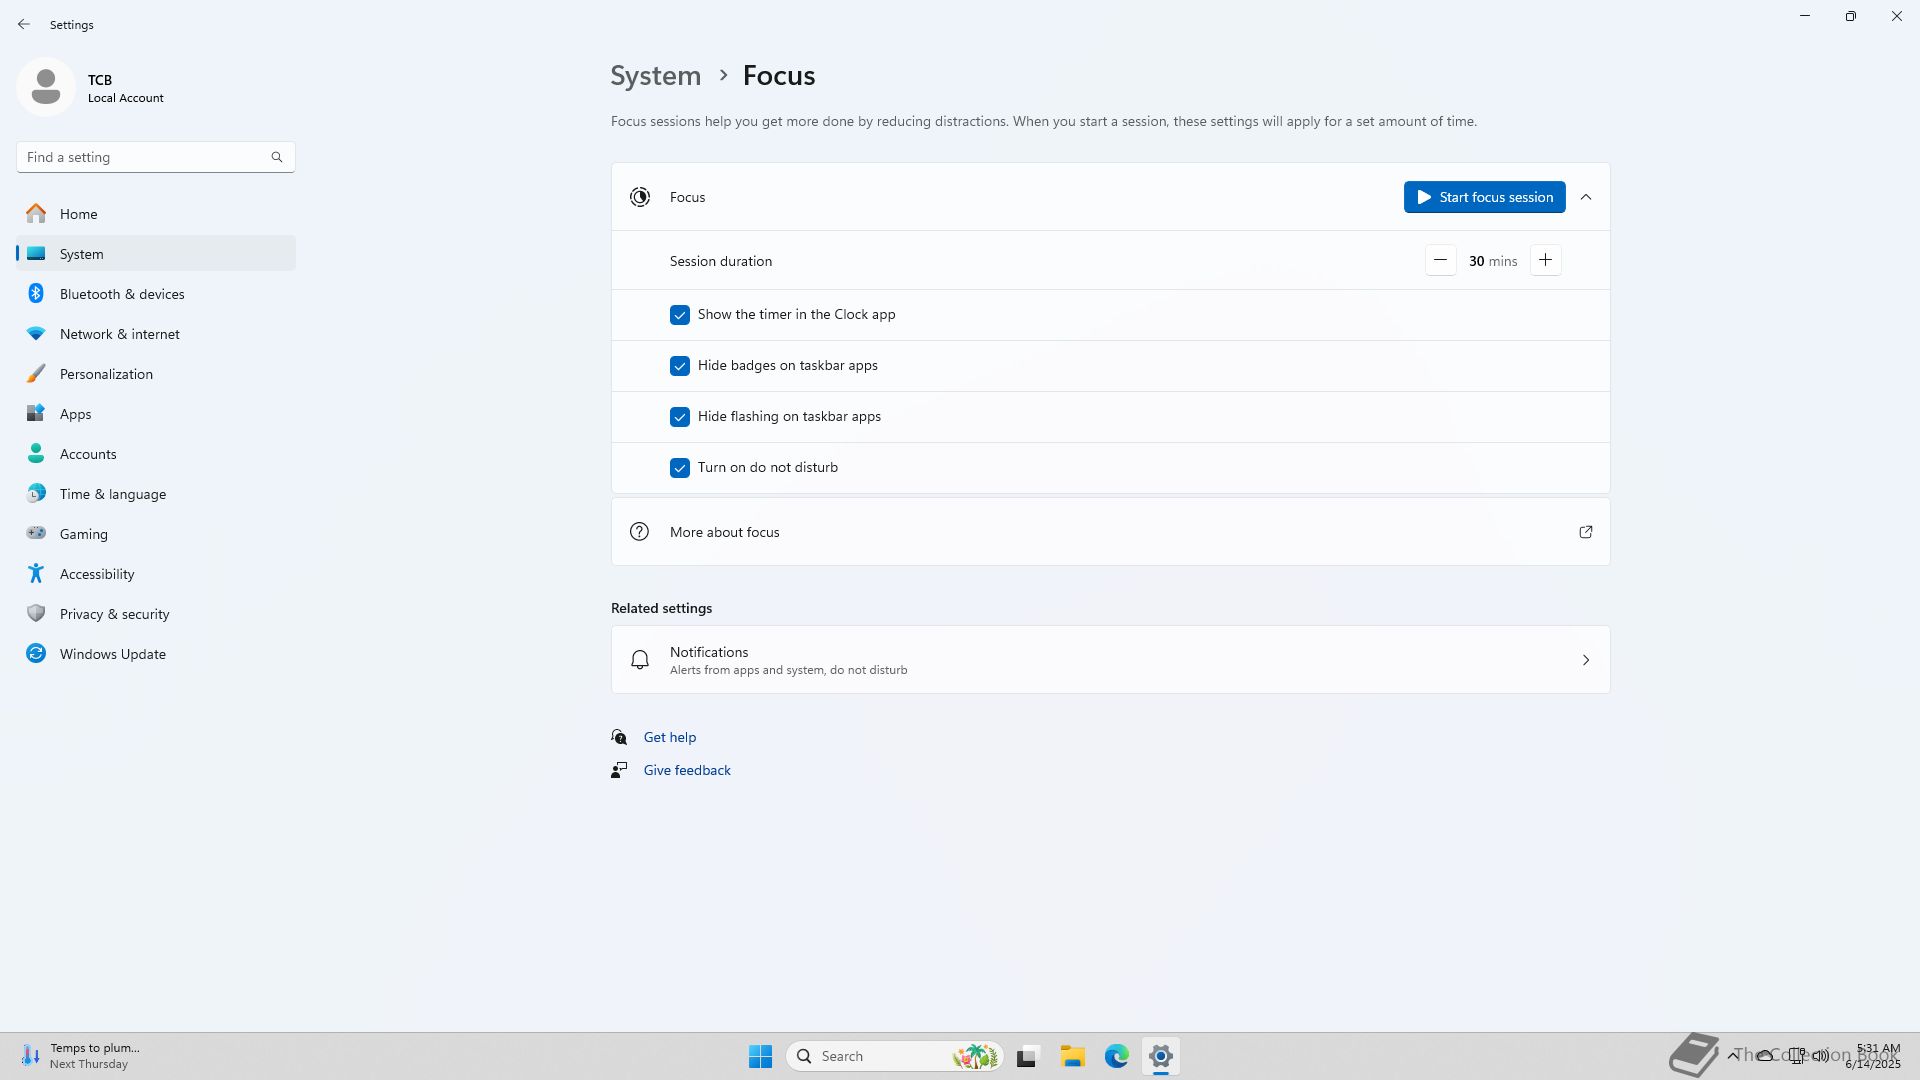Start focus session
1920x1080 pixels.
(x=1484, y=197)
